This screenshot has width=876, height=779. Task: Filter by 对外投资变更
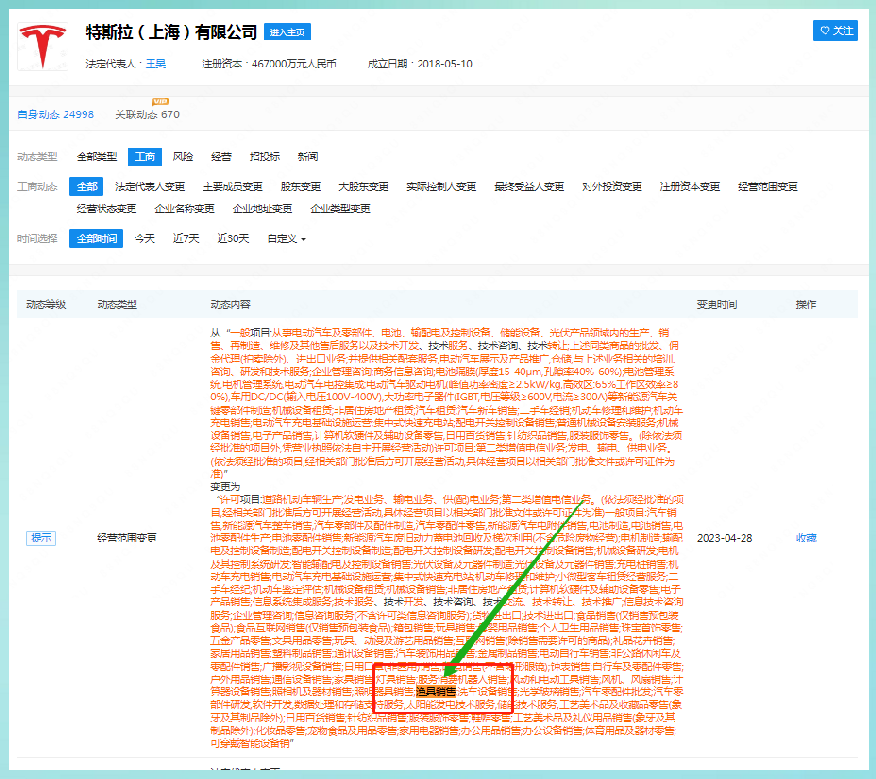pyautogui.click(x=612, y=187)
